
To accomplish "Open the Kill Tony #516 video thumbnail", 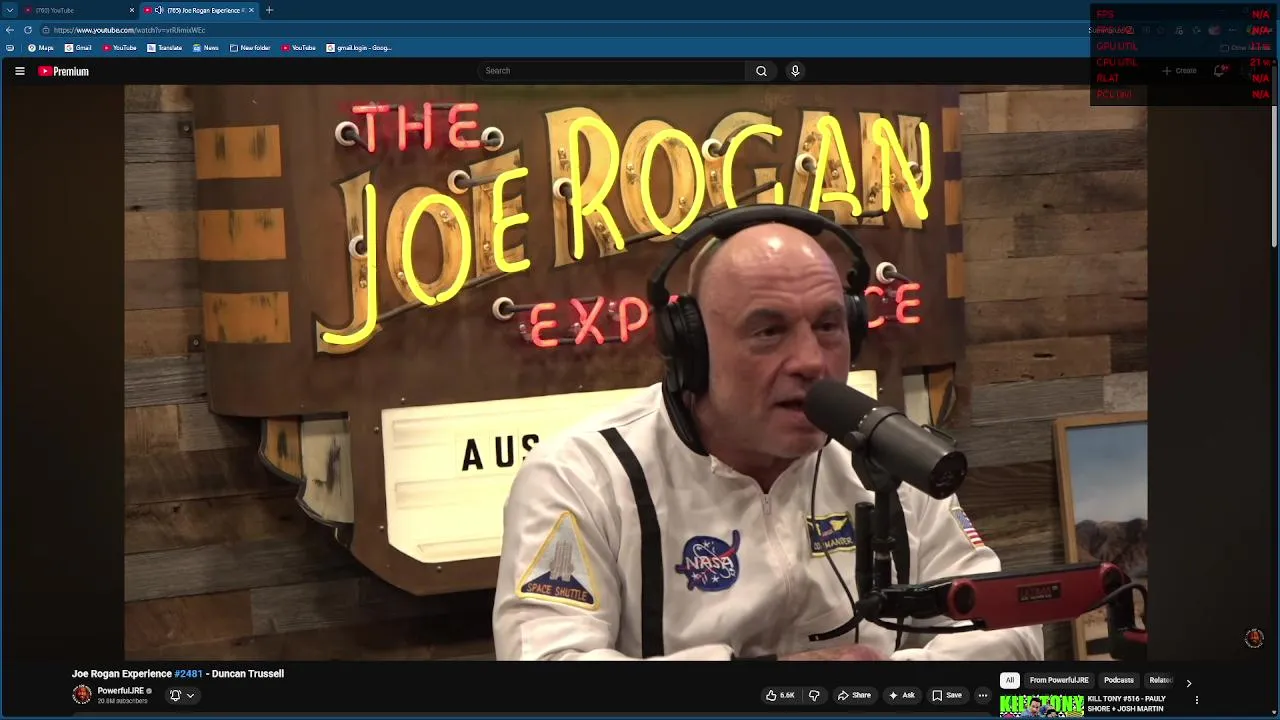I will pyautogui.click(x=1041, y=706).
